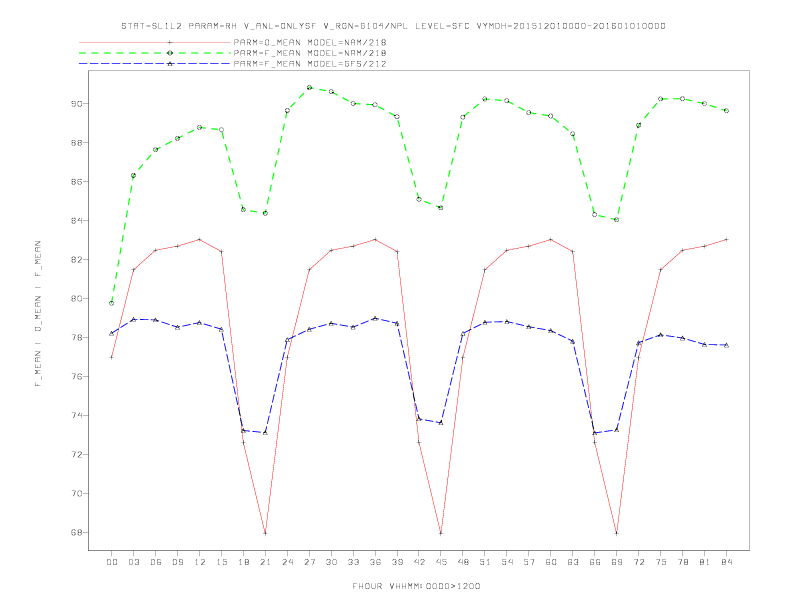Click x-axis tick label 06

[x=156, y=562]
